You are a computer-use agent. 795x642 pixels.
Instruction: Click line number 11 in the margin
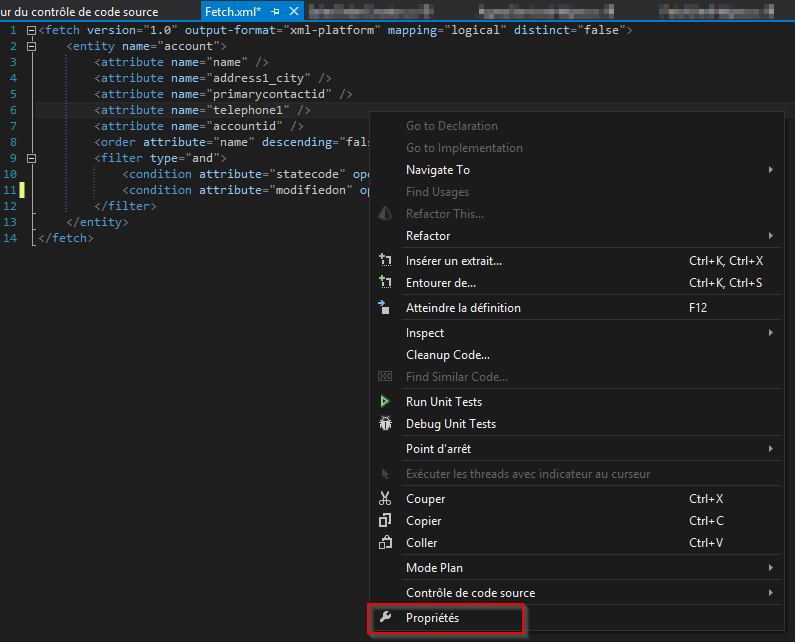click(x=10, y=190)
